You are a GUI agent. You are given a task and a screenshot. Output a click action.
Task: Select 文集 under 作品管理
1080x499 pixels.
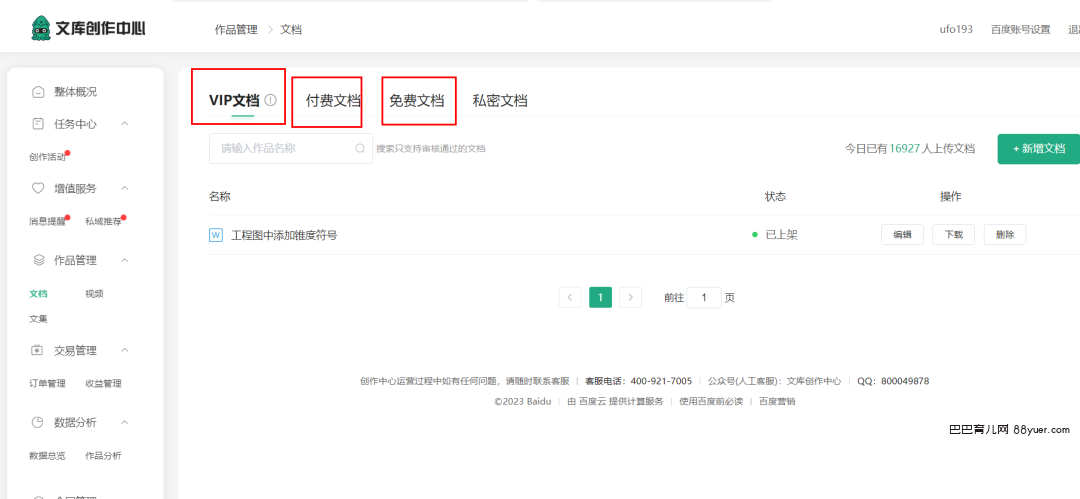coord(39,319)
